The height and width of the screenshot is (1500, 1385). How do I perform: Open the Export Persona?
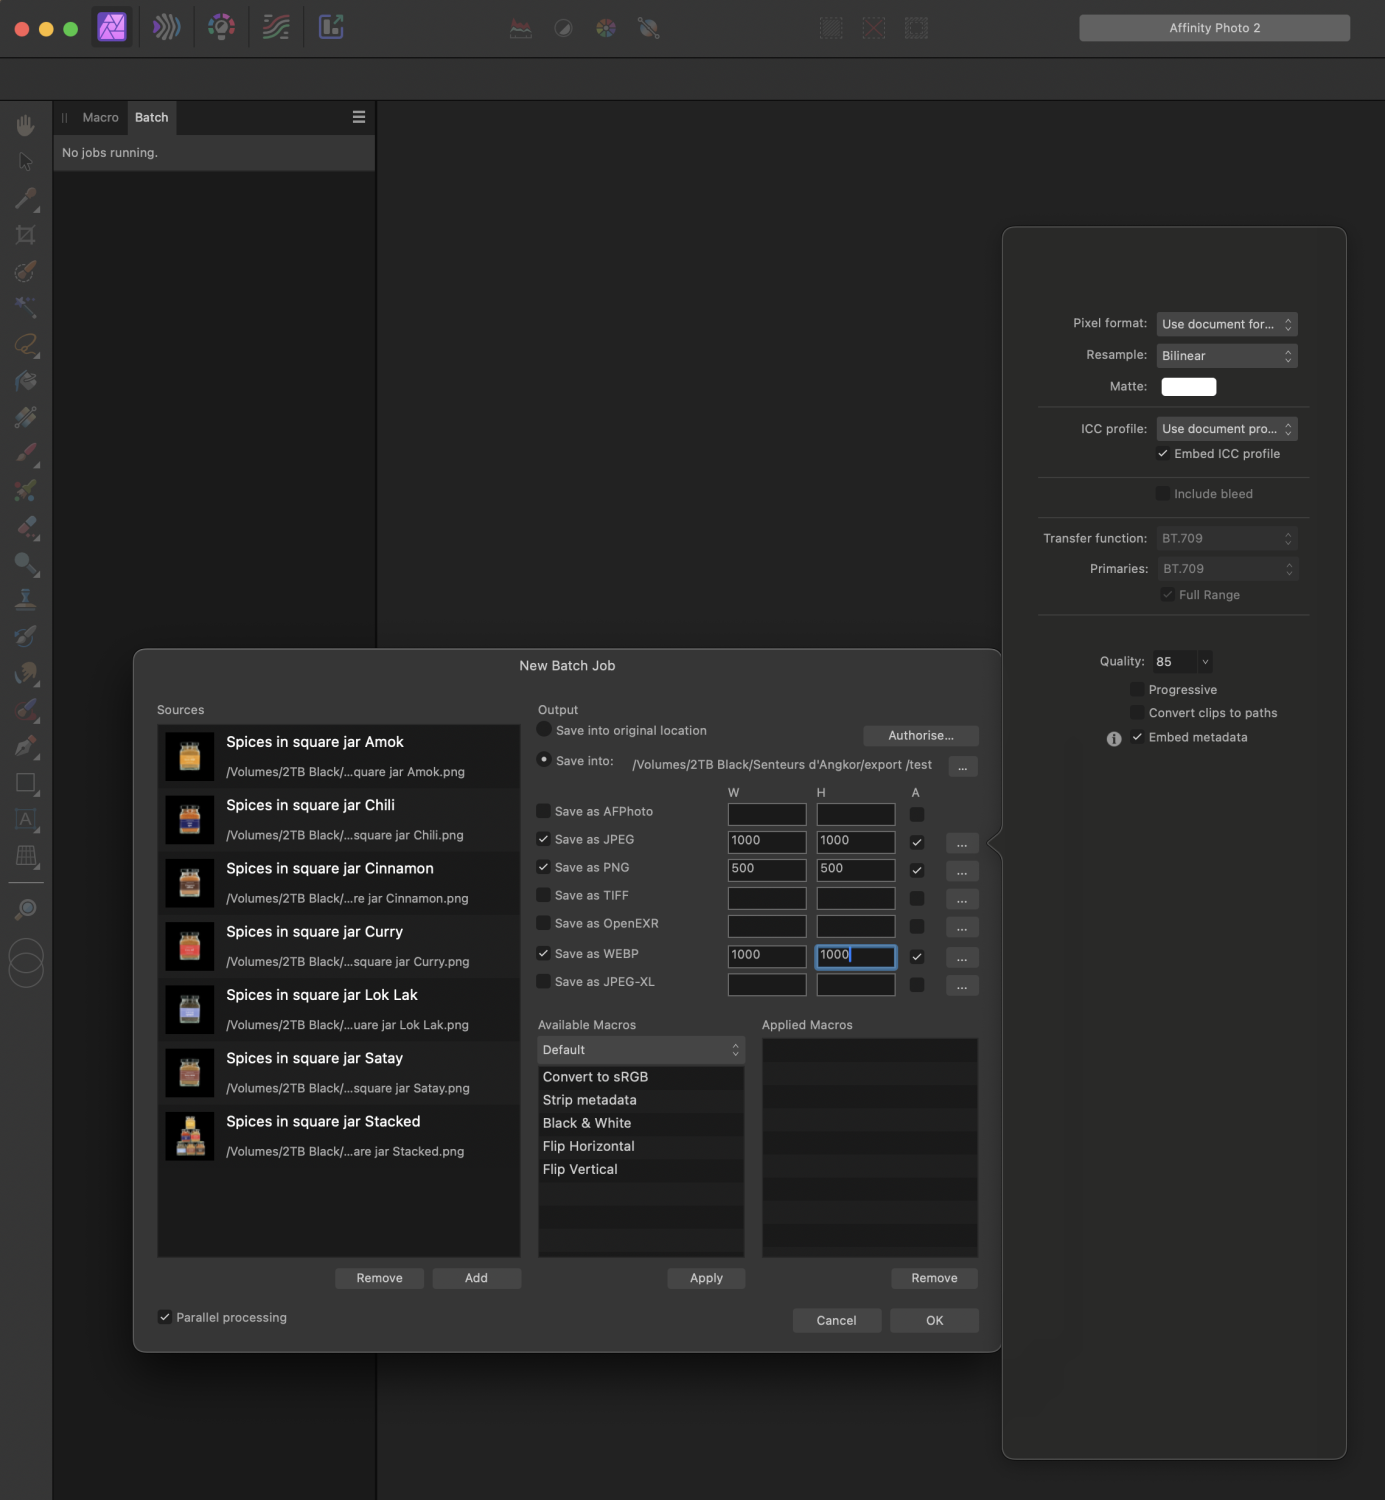pyautogui.click(x=331, y=28)
